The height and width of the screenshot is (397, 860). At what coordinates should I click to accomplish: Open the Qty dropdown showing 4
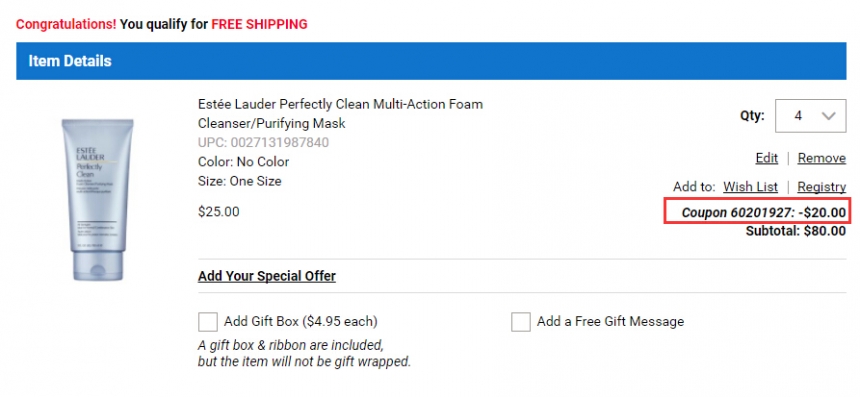pos(810,116)
